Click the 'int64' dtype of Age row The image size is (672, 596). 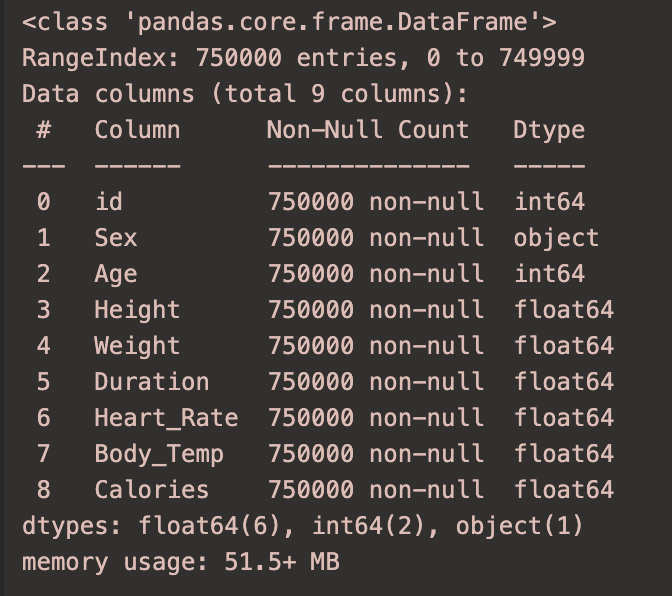point(549,273)
